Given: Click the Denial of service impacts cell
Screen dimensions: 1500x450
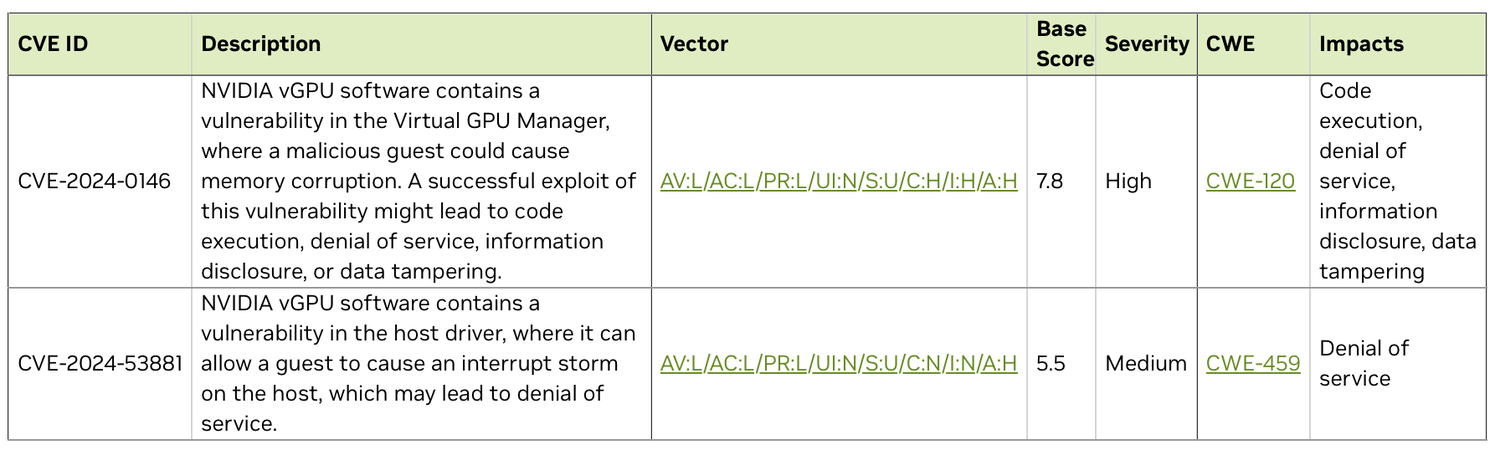Looking at the screenshot, I should click(1364, 364).
